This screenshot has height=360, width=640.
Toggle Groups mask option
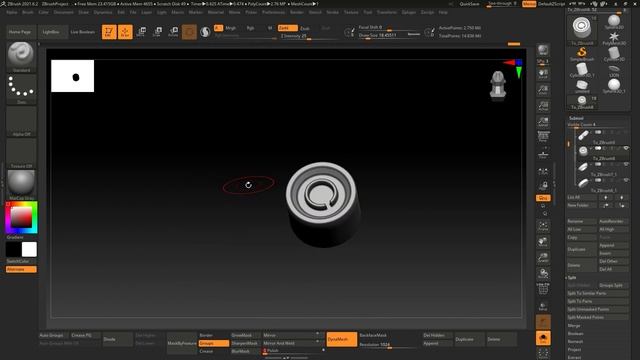pos(213,343)
